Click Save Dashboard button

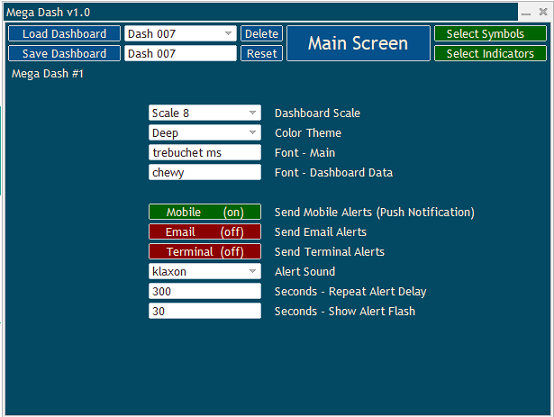64,53
